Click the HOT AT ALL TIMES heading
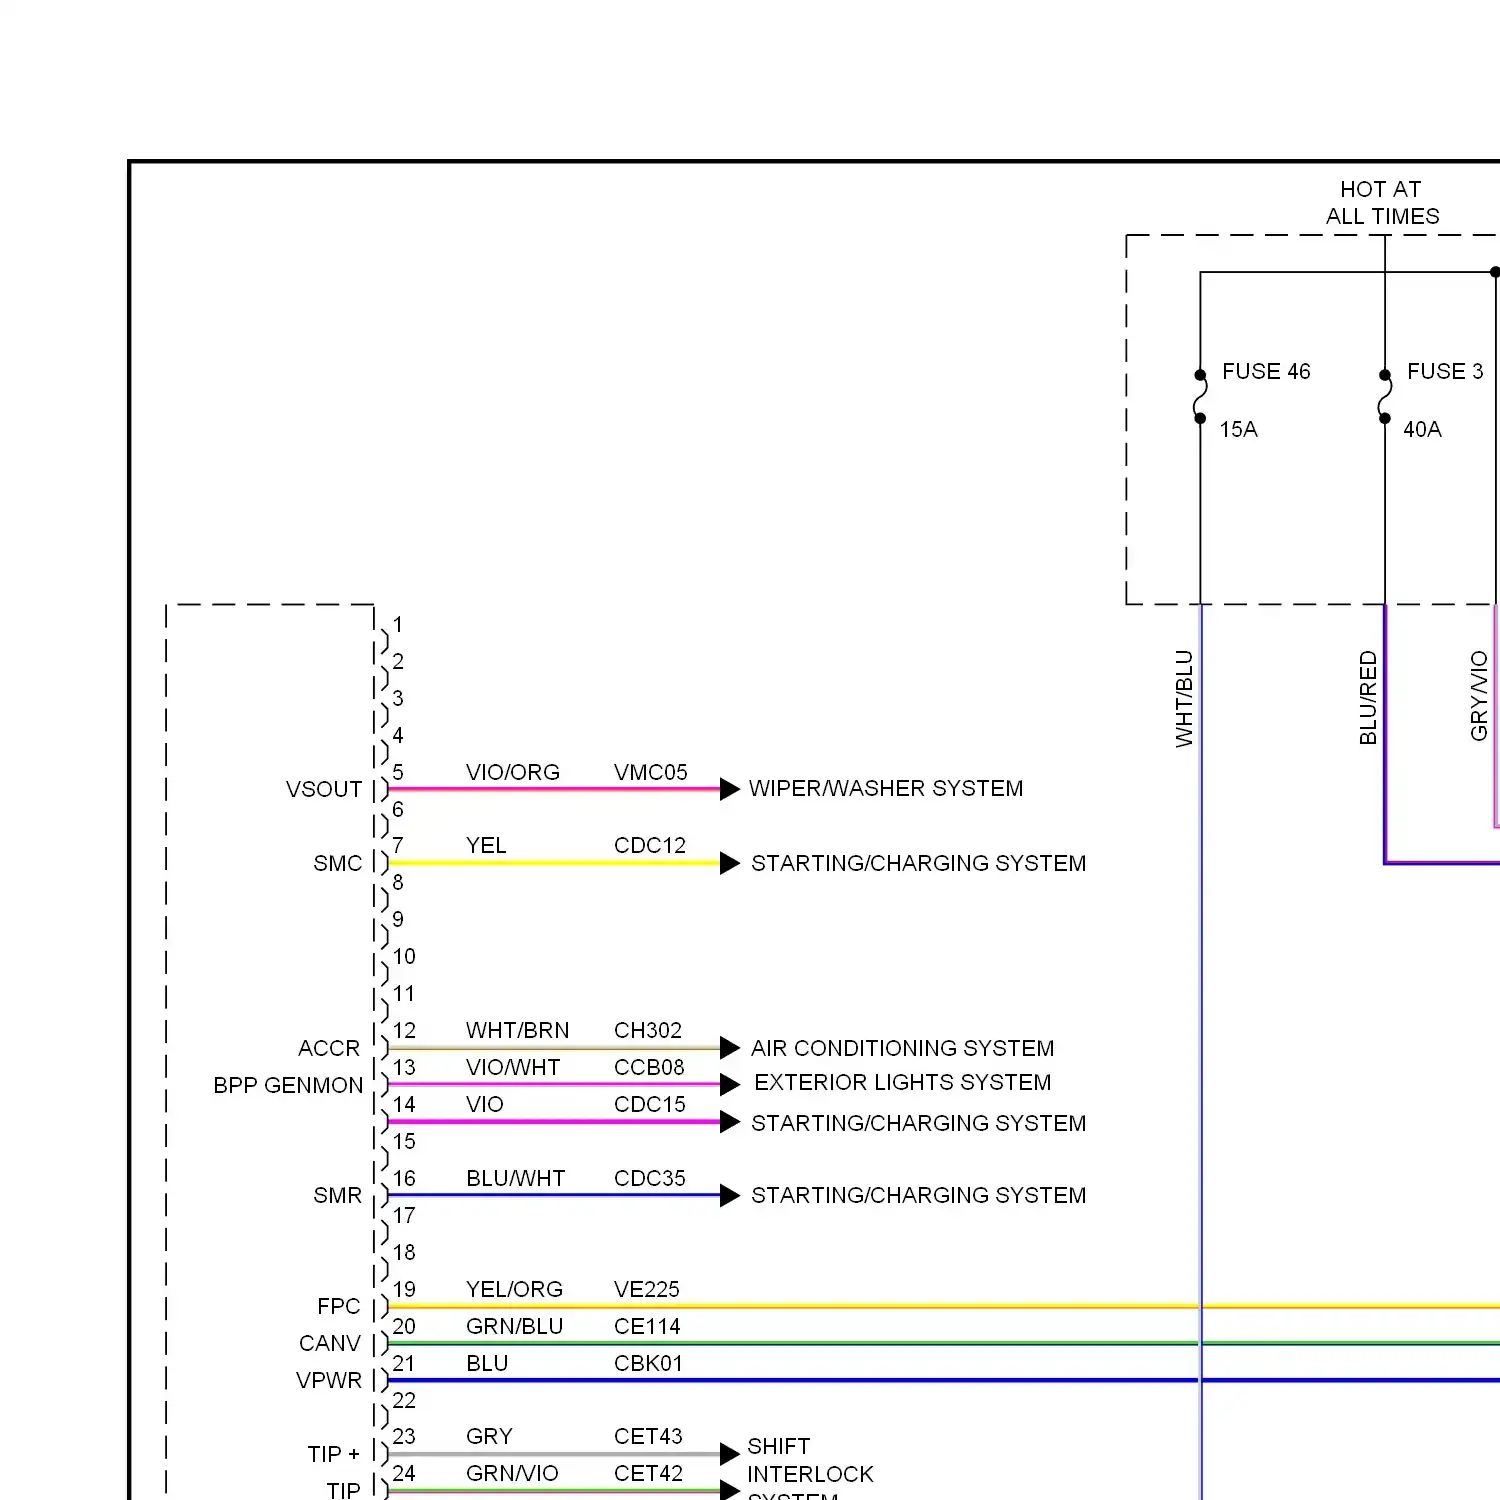The width and height of the screenshot is (1500, 1500). tap(1383, 202)
